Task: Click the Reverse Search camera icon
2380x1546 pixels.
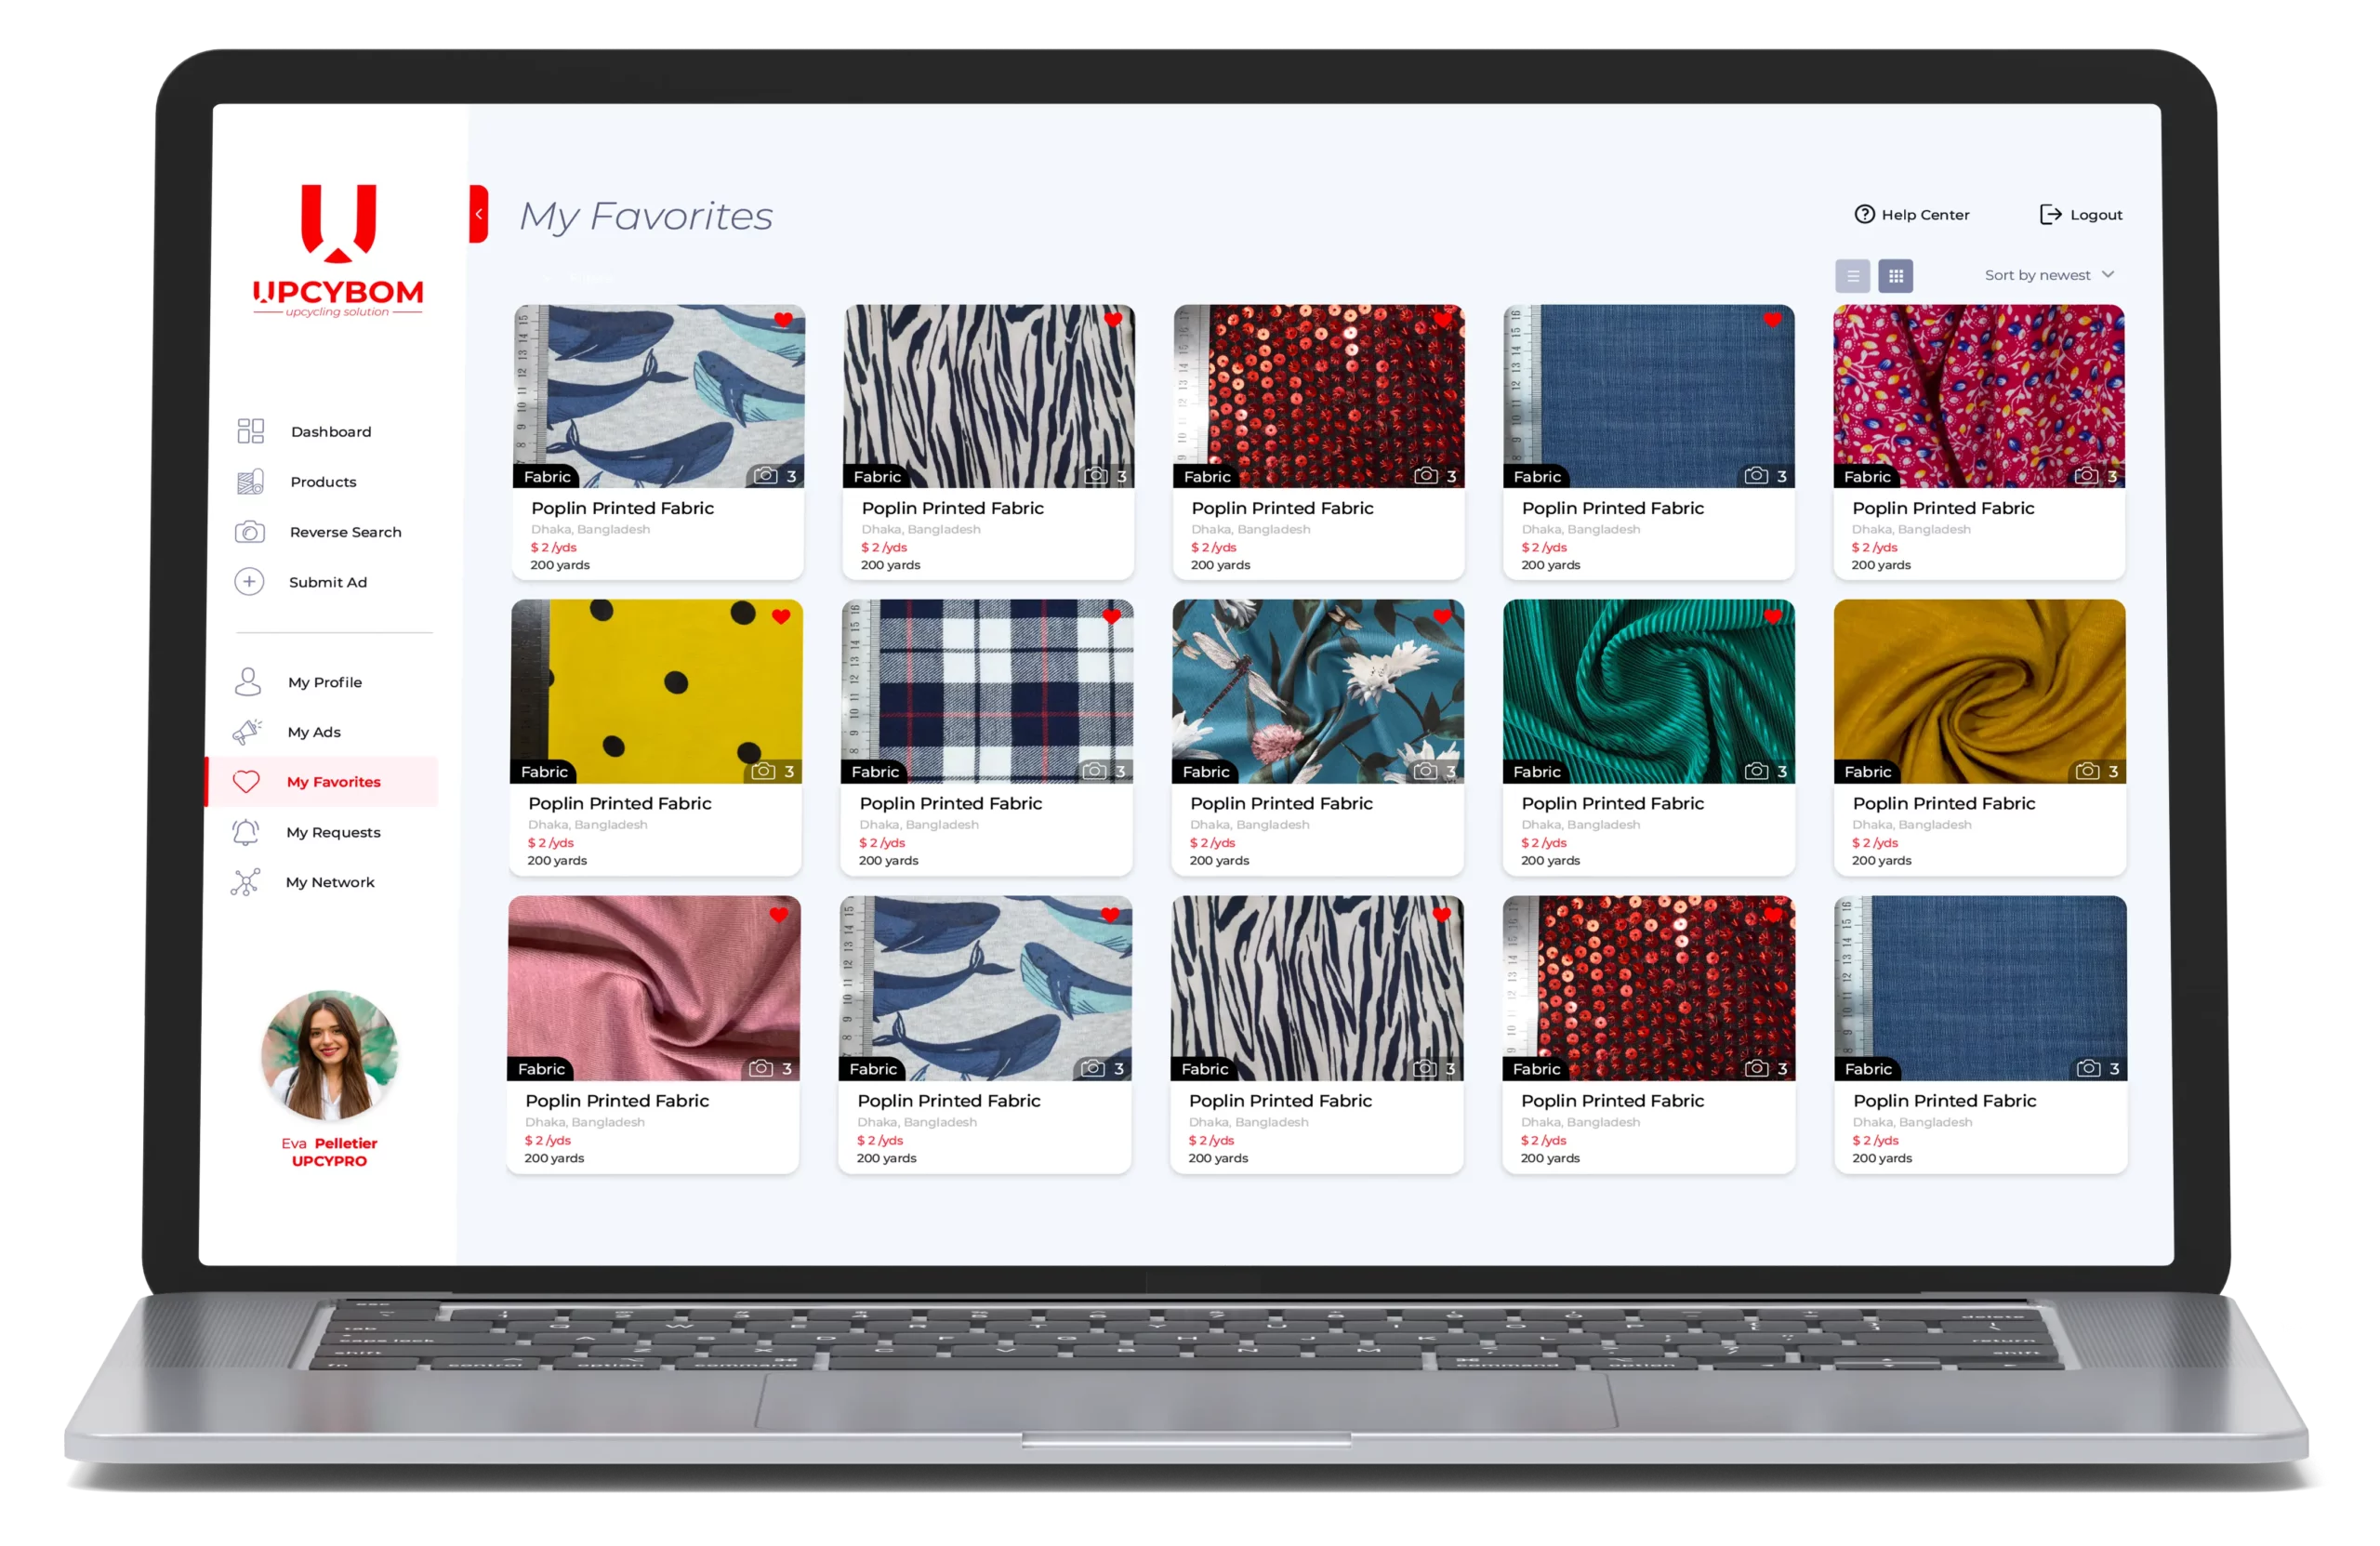Action: tap(249, 532)
